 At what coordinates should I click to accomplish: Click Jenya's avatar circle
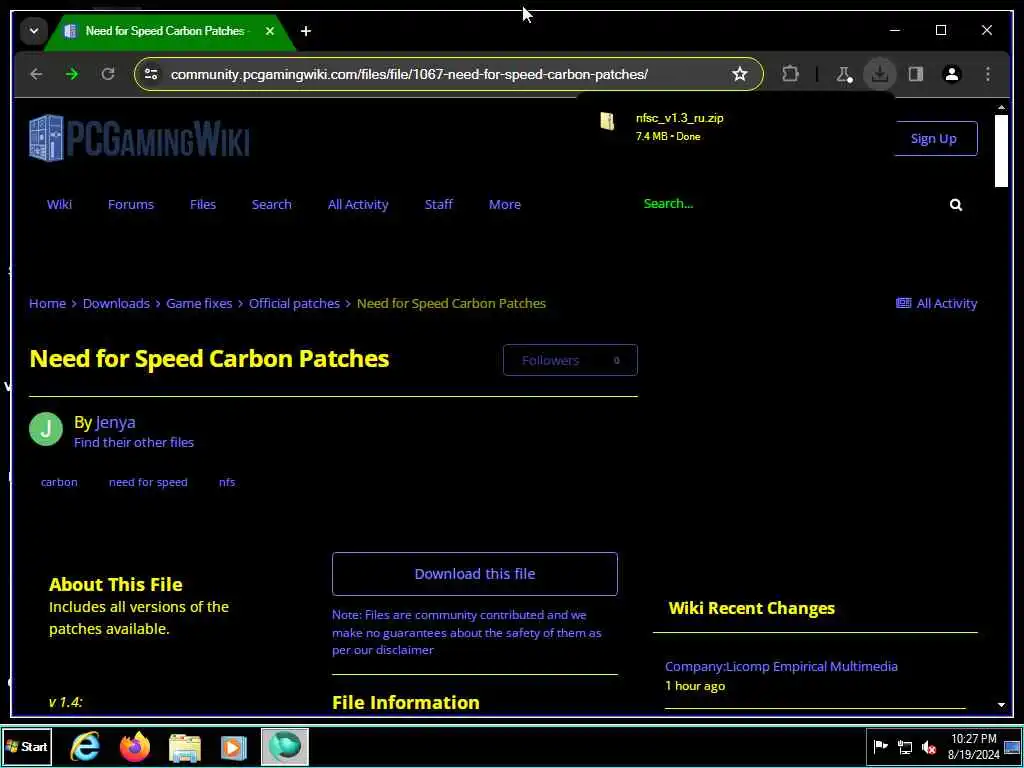46,429
